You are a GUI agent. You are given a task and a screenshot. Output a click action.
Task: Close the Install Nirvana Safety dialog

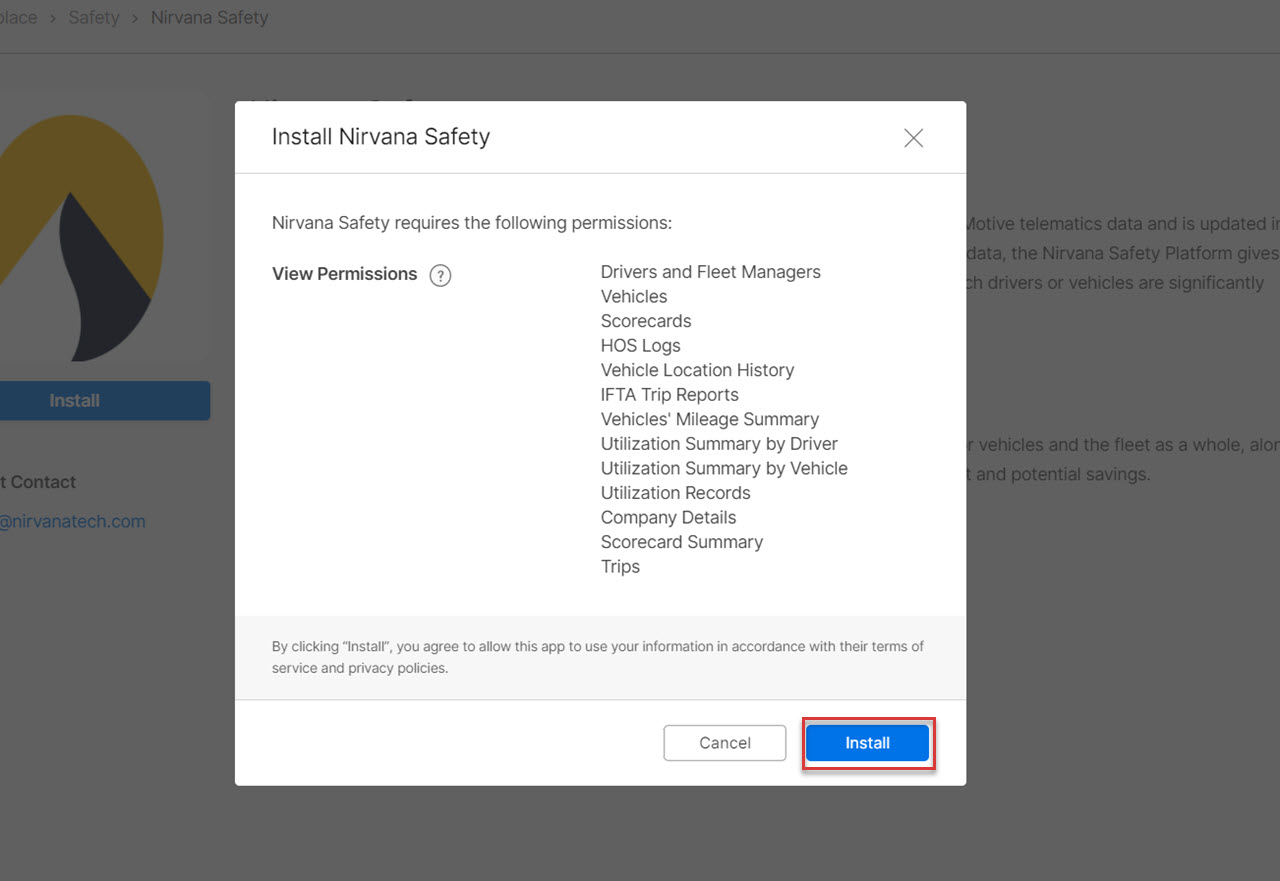coord(913,139)
